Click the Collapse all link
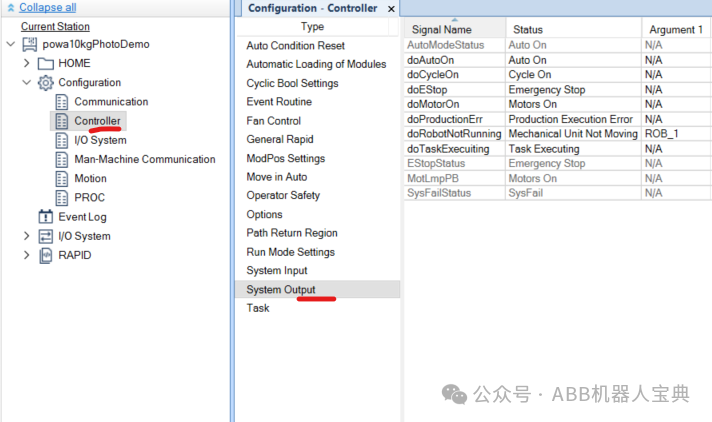 point(47,7)
